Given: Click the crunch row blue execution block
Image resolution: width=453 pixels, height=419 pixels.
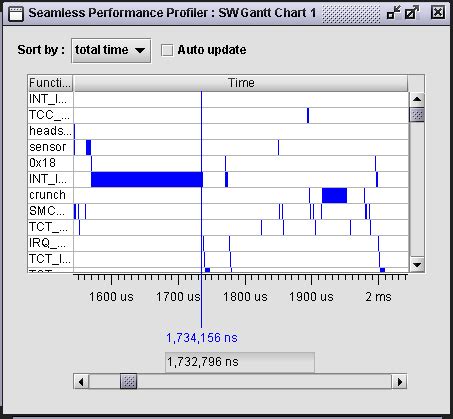Looking at the screenshot, I should (x=334, y=195).
